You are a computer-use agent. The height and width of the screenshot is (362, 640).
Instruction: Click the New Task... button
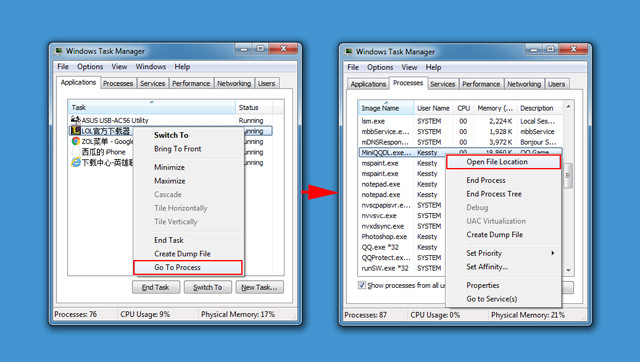coord(259,287)
